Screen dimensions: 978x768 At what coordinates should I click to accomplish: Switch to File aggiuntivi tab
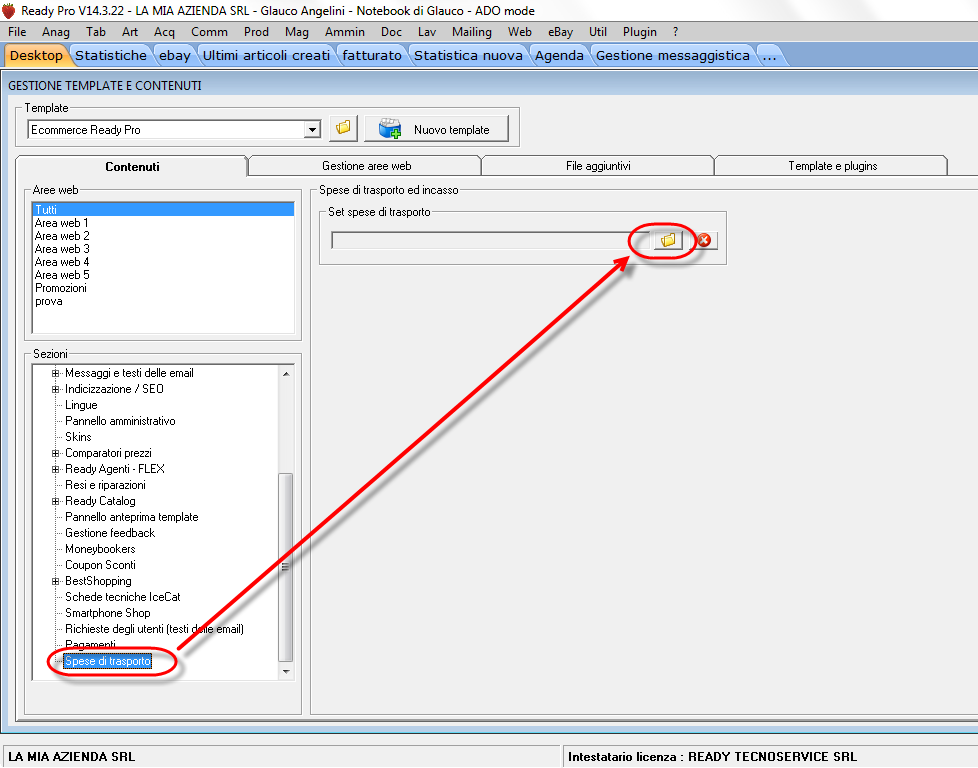point(598,166)
